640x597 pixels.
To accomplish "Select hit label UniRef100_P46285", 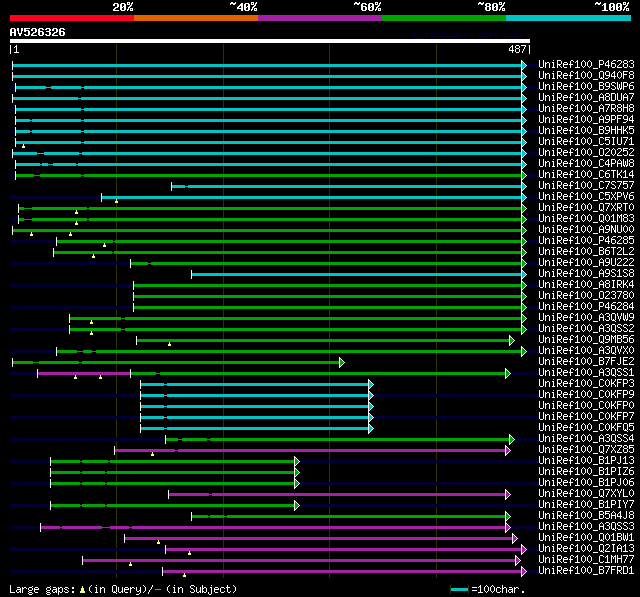I will click(x=586, y=241).
